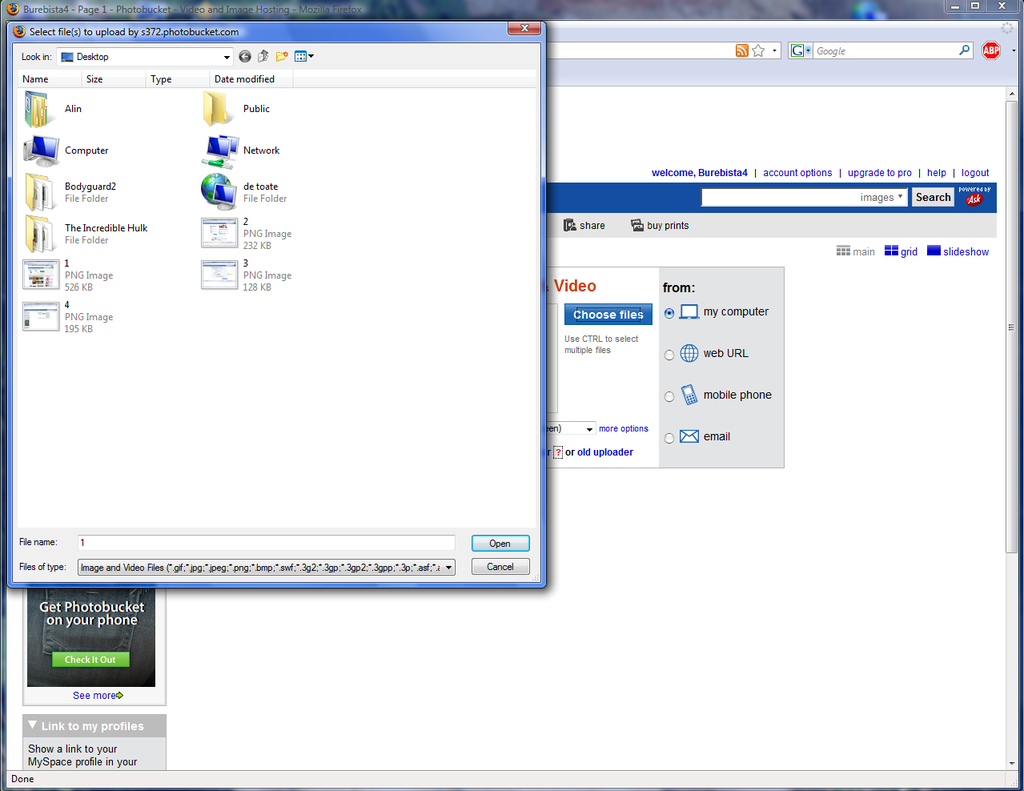Screen dimensions: 1024x791
Task: Click the search magnifier icon in Google box
Action: (964, 50)
